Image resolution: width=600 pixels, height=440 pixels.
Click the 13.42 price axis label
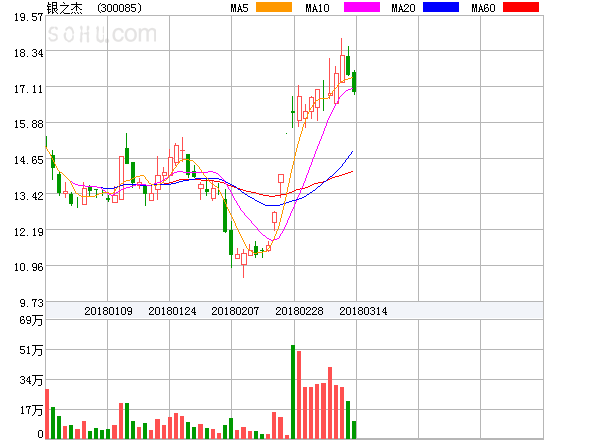29,196
